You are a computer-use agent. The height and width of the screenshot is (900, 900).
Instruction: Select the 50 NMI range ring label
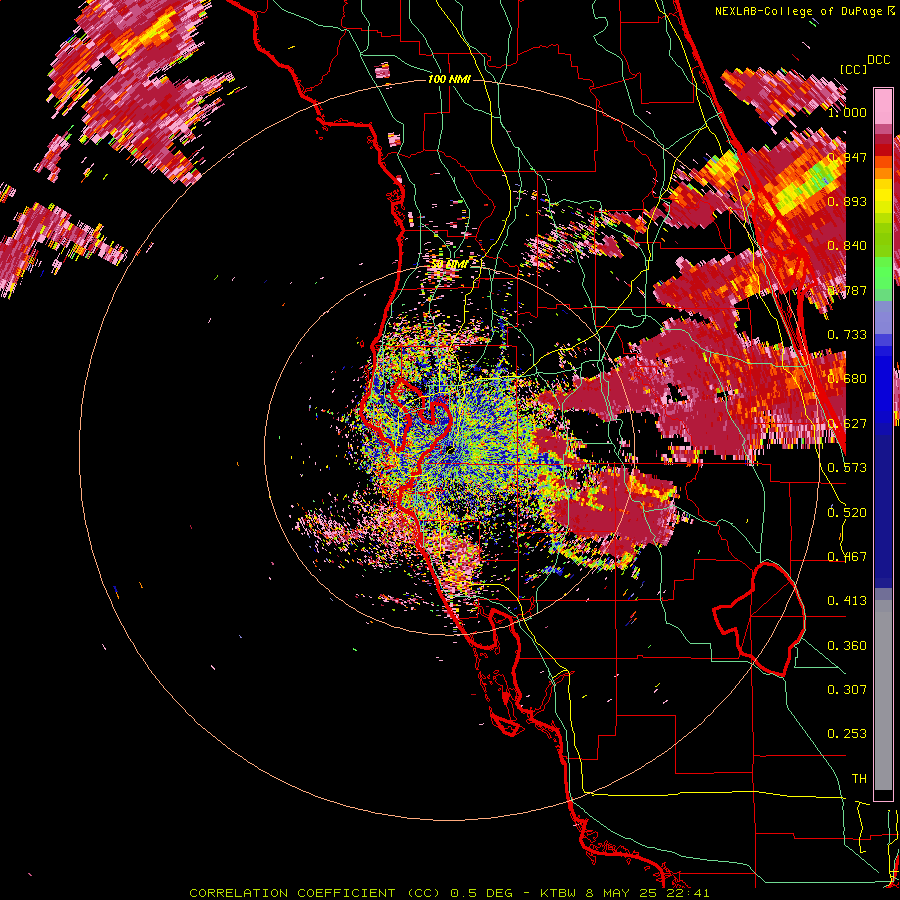(449, 264)
